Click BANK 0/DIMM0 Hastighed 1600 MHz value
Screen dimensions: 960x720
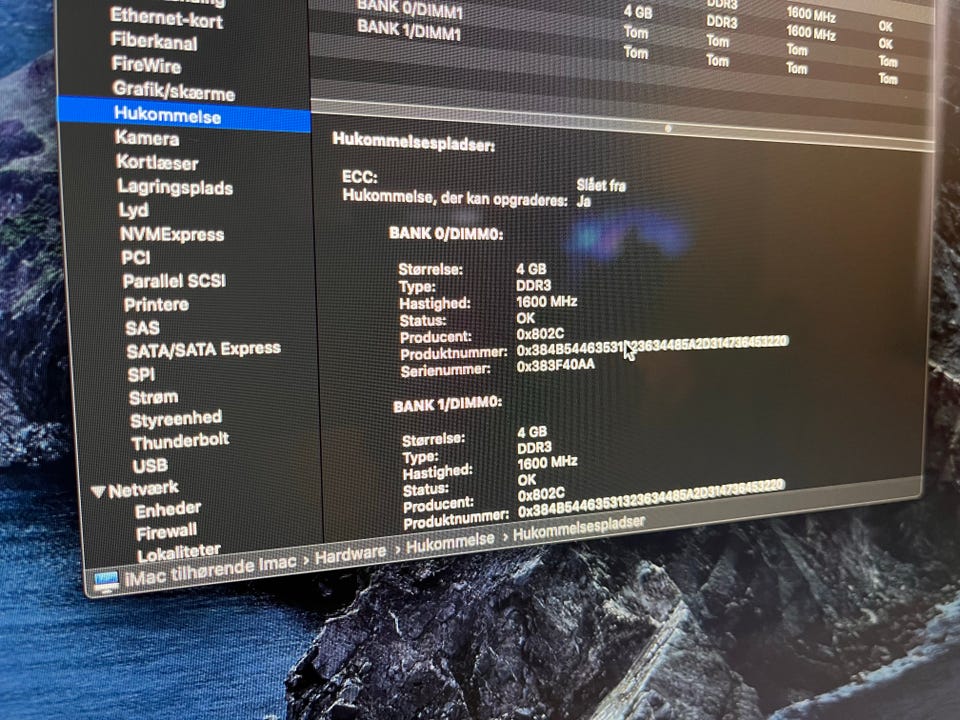point(547,301)
